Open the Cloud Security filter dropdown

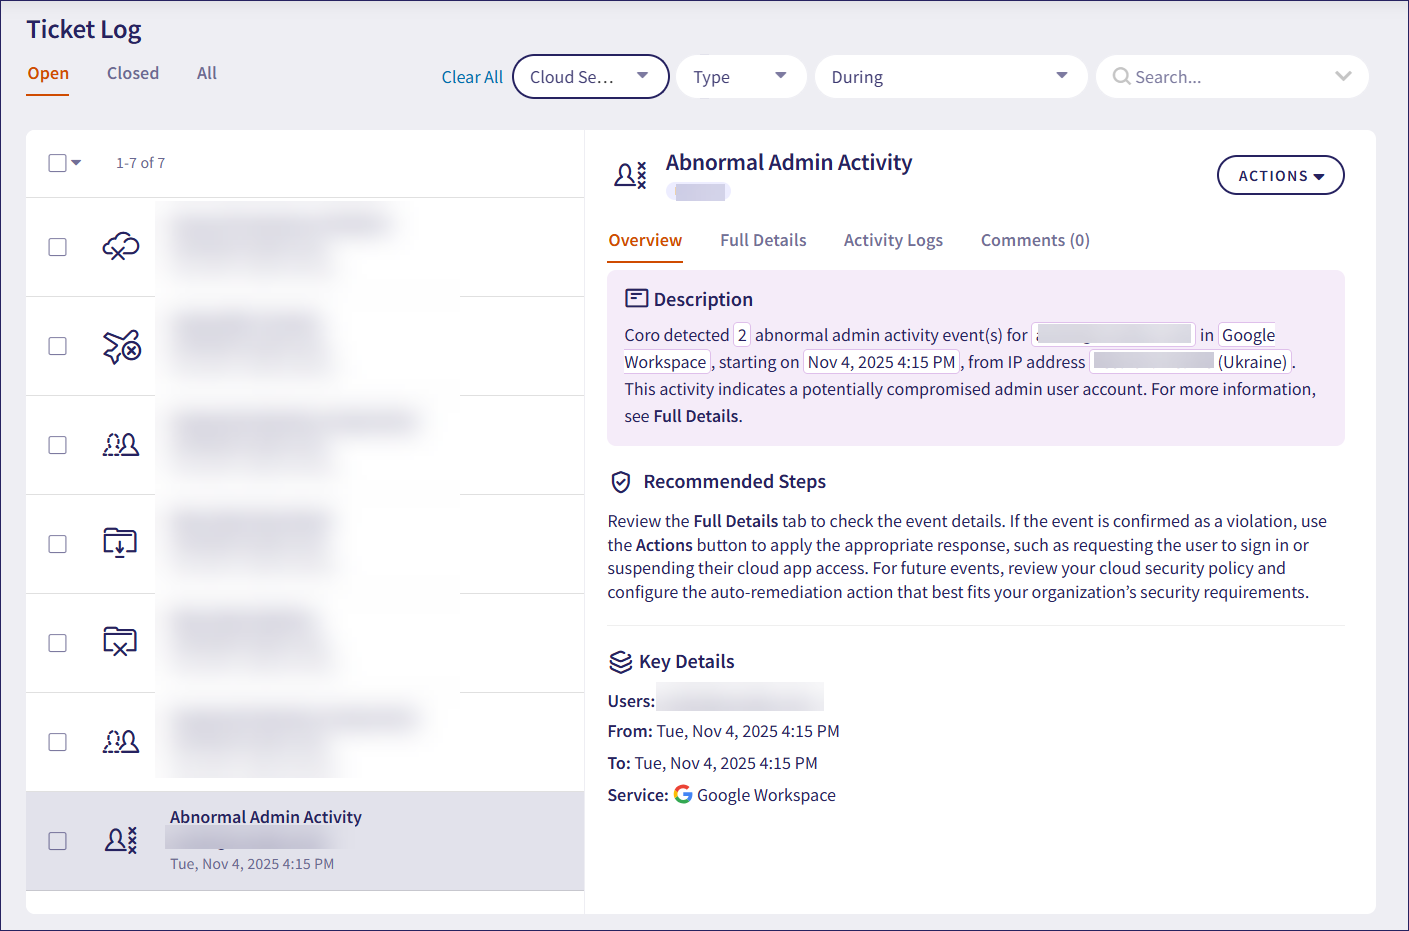pyautogui.click(x=590, y=76)
